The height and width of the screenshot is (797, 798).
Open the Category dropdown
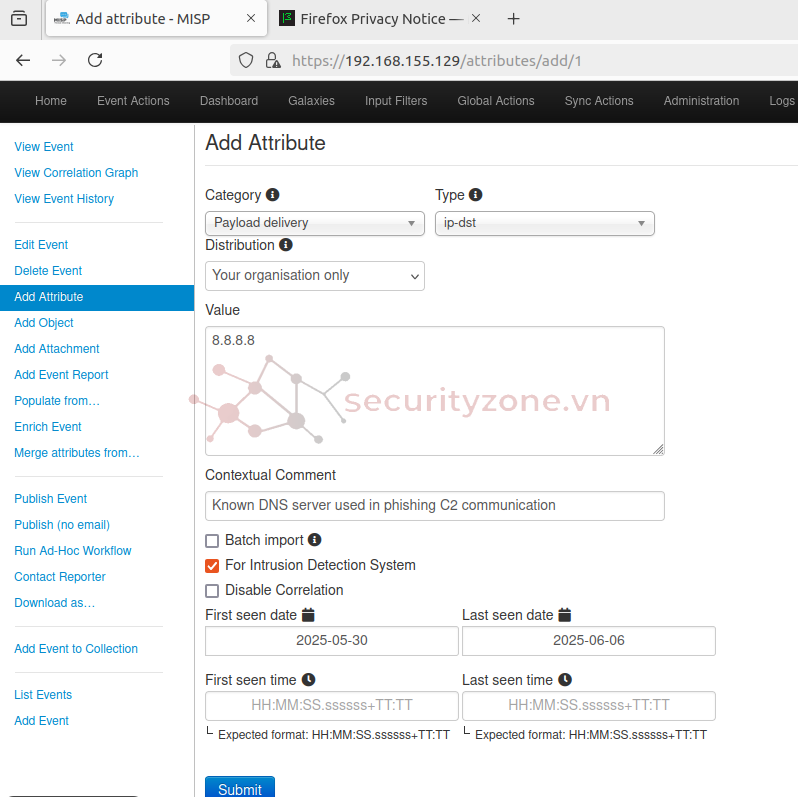point(315,223)
